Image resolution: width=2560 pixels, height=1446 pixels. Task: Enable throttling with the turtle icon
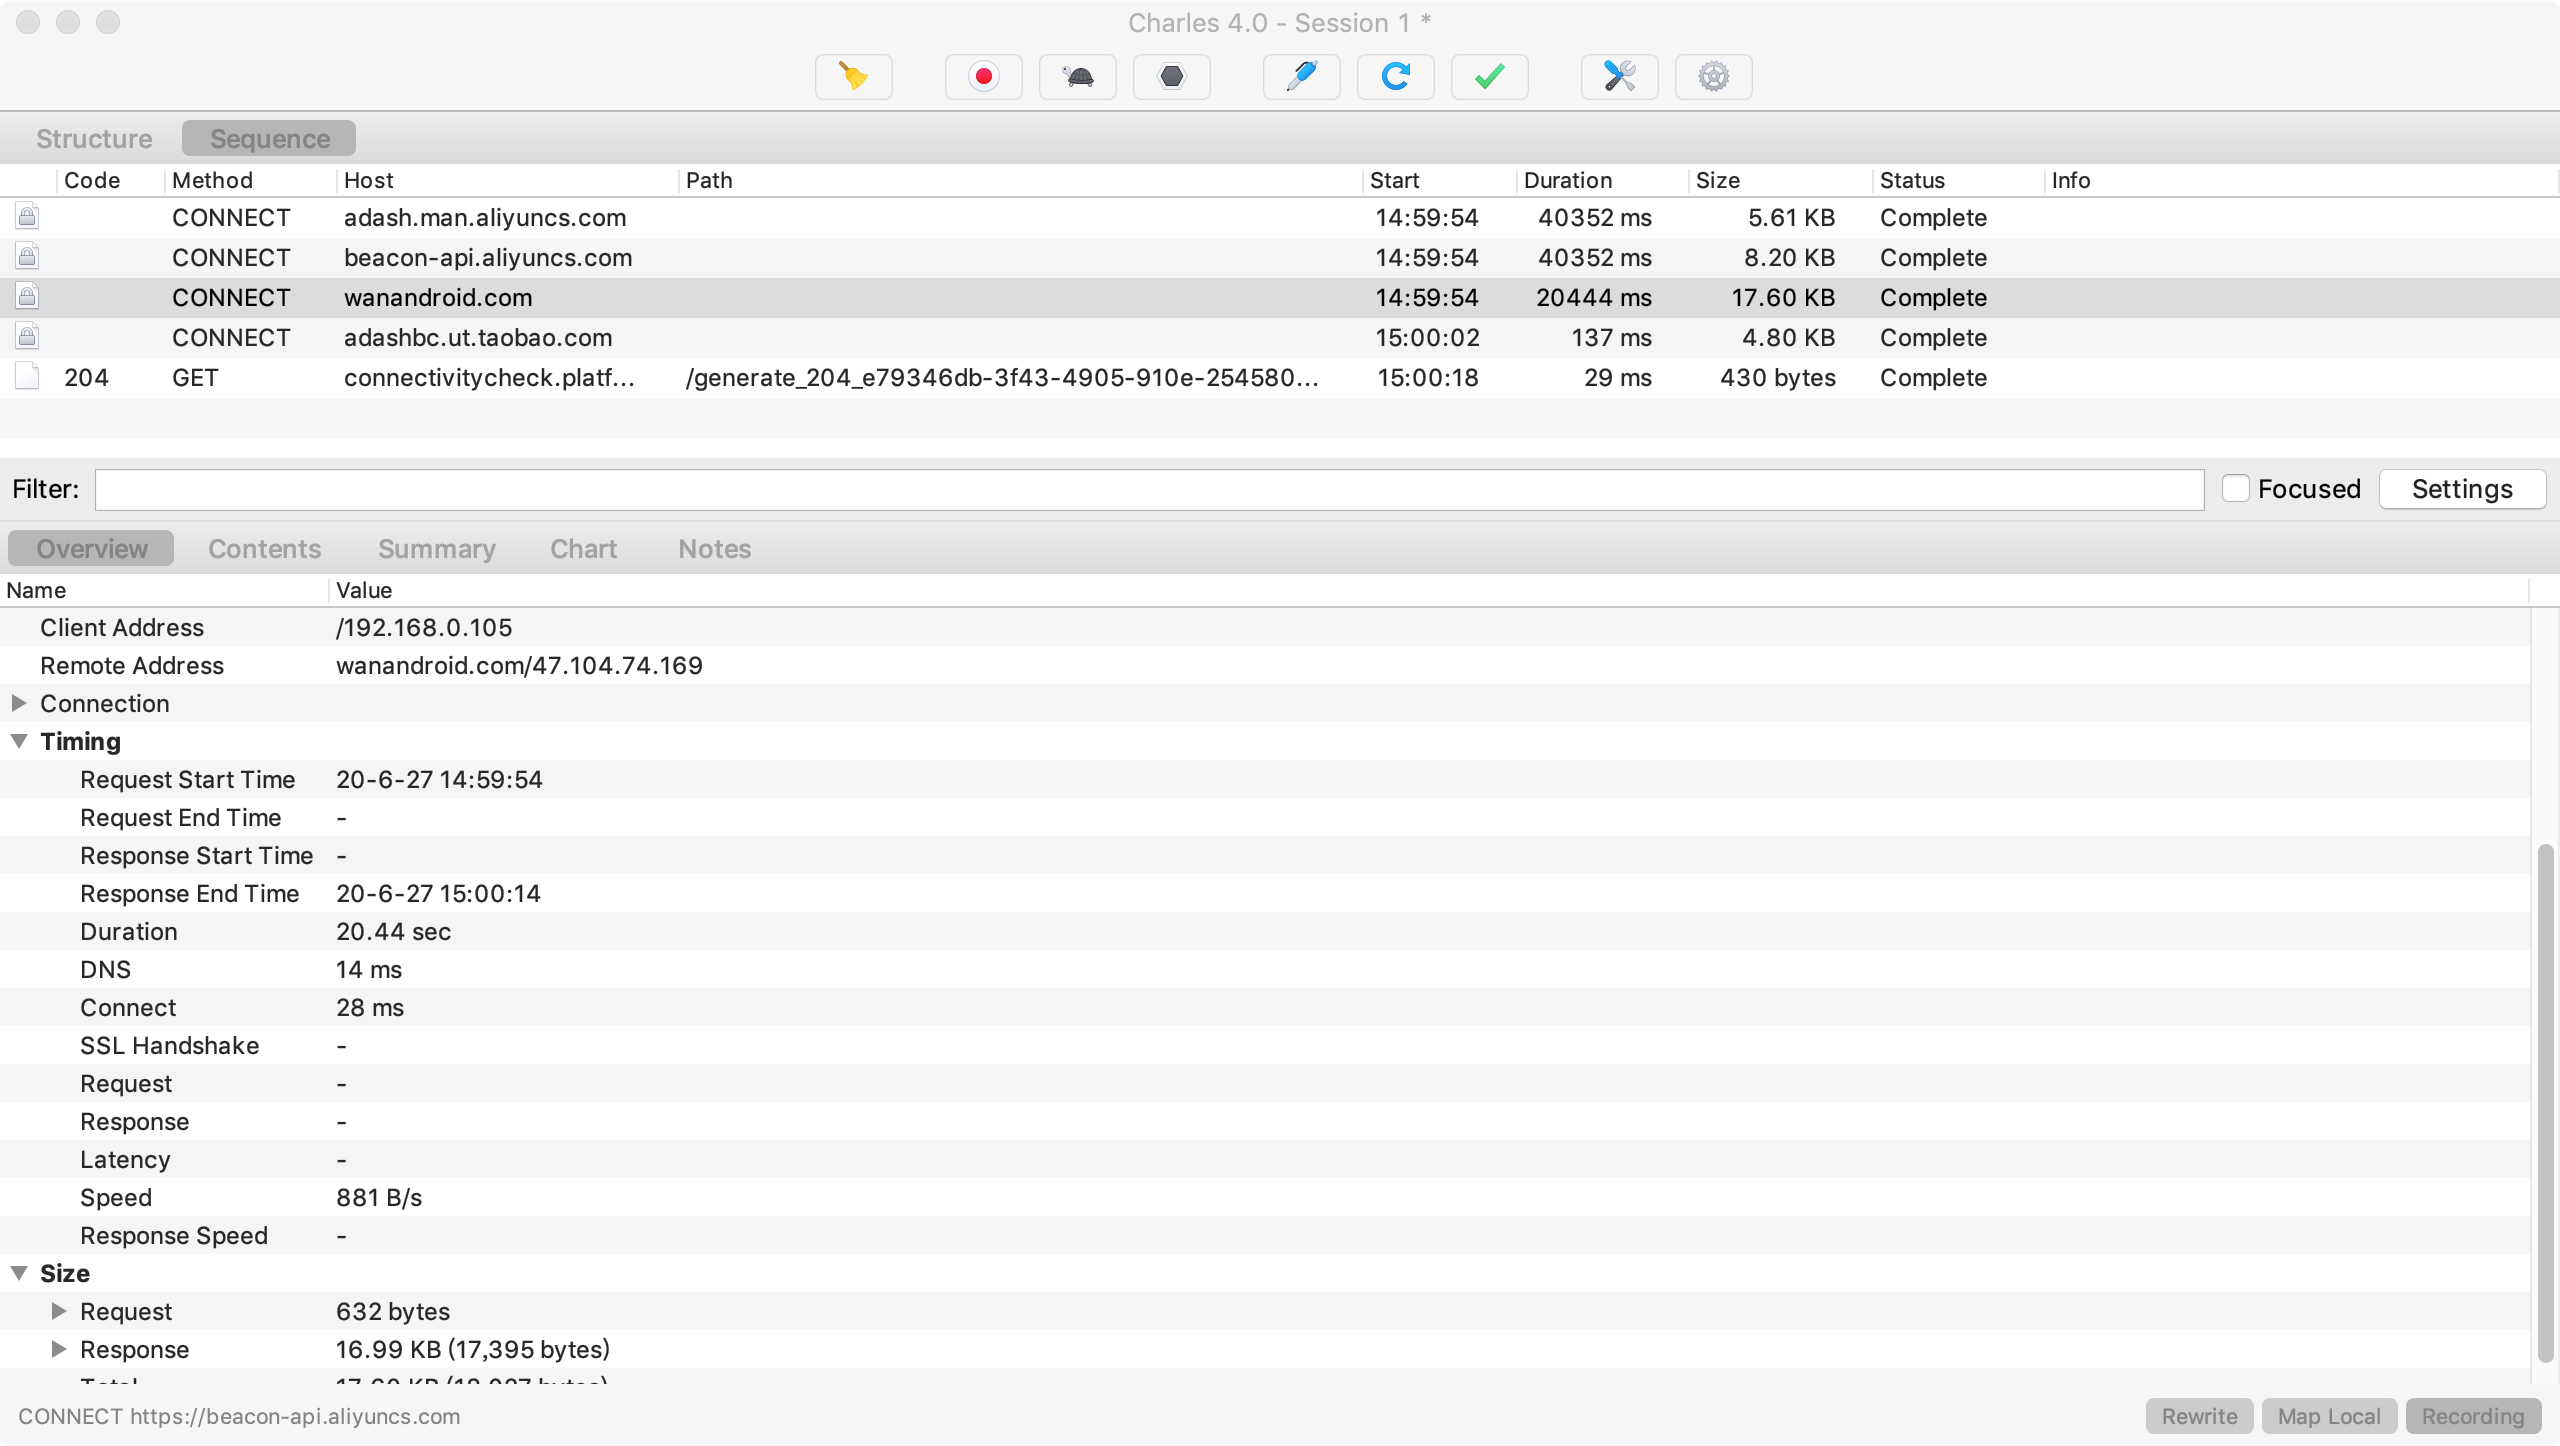pos(1077,77)
